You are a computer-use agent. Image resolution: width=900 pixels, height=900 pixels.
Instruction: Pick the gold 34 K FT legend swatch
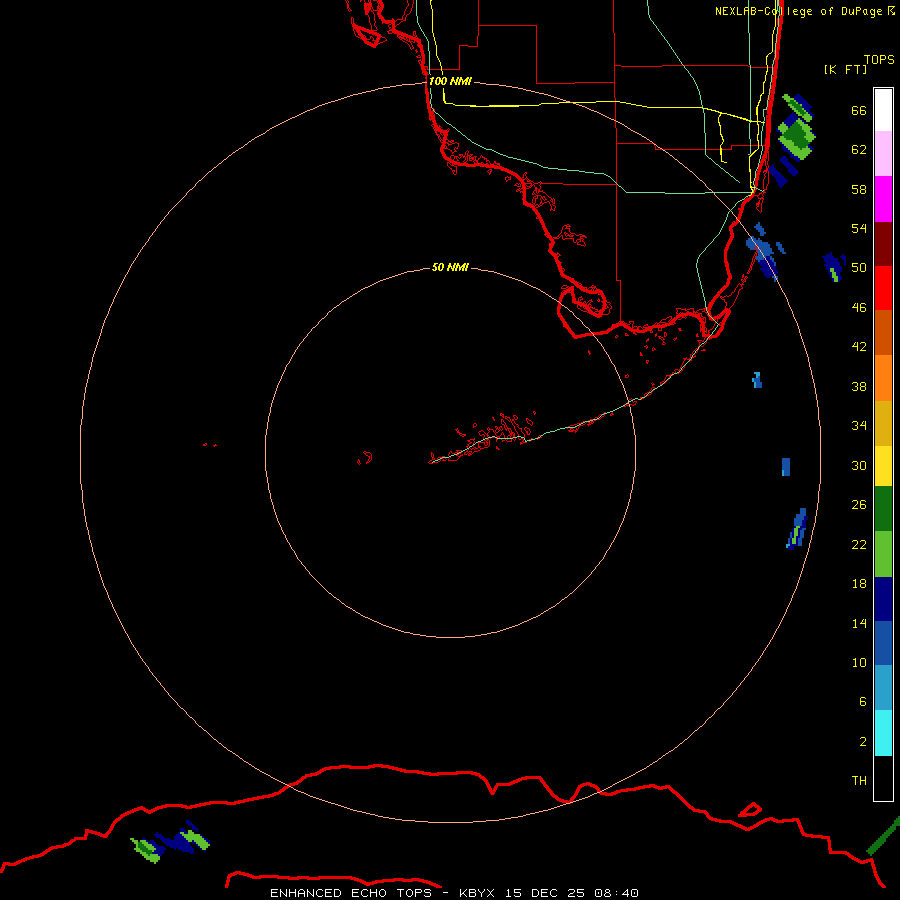click(883, 422)
